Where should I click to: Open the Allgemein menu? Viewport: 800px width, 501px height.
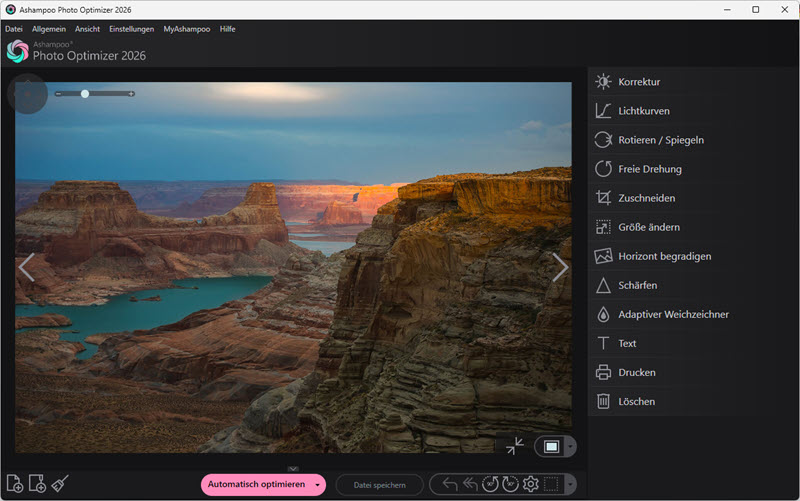(49, 29)
